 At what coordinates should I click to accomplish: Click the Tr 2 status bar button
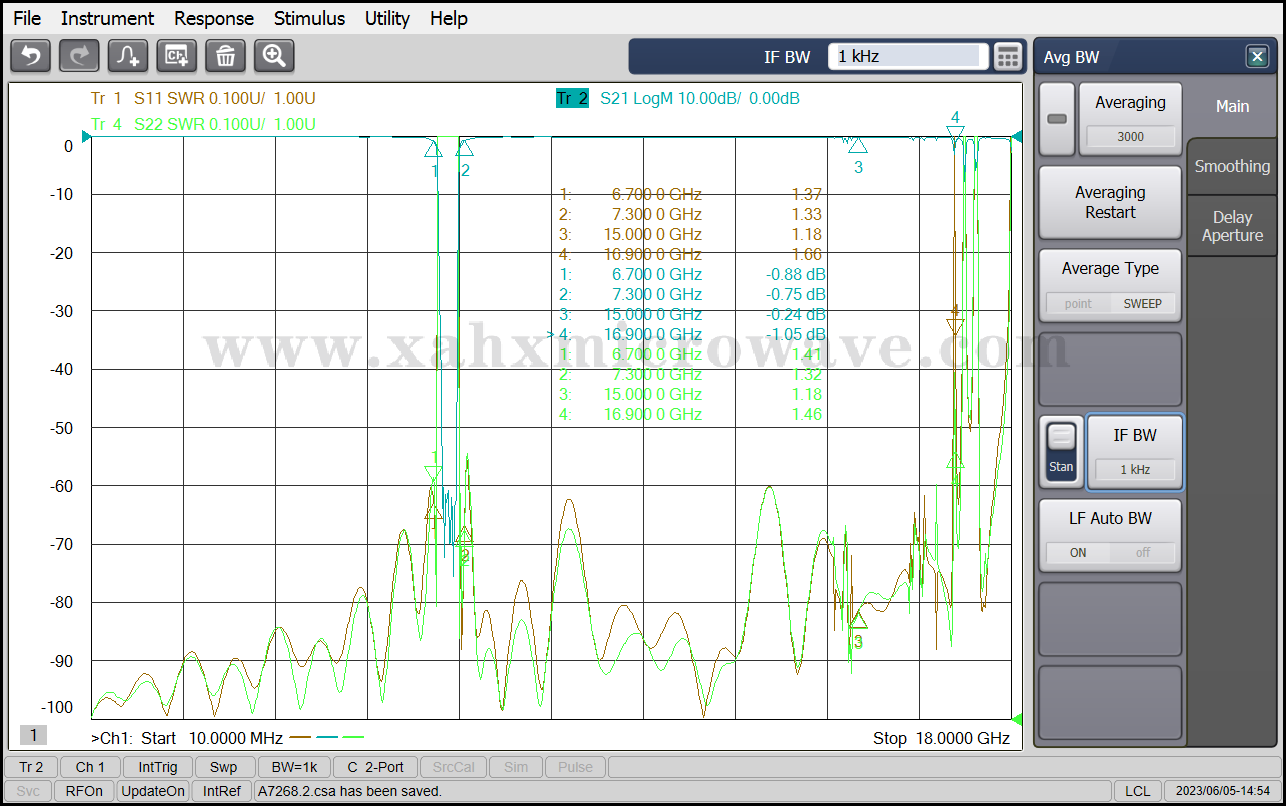coord(31,767)
